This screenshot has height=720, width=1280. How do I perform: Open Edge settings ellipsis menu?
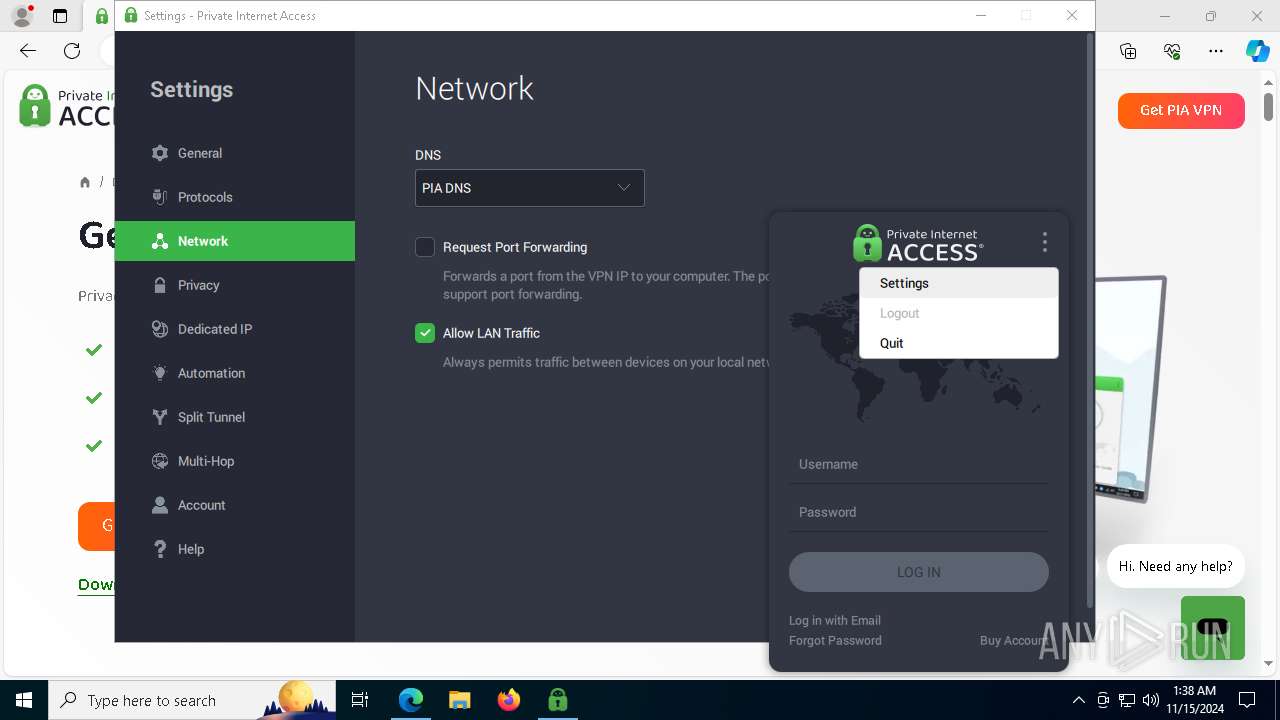pyautogui.click(x=1215, y=51)
